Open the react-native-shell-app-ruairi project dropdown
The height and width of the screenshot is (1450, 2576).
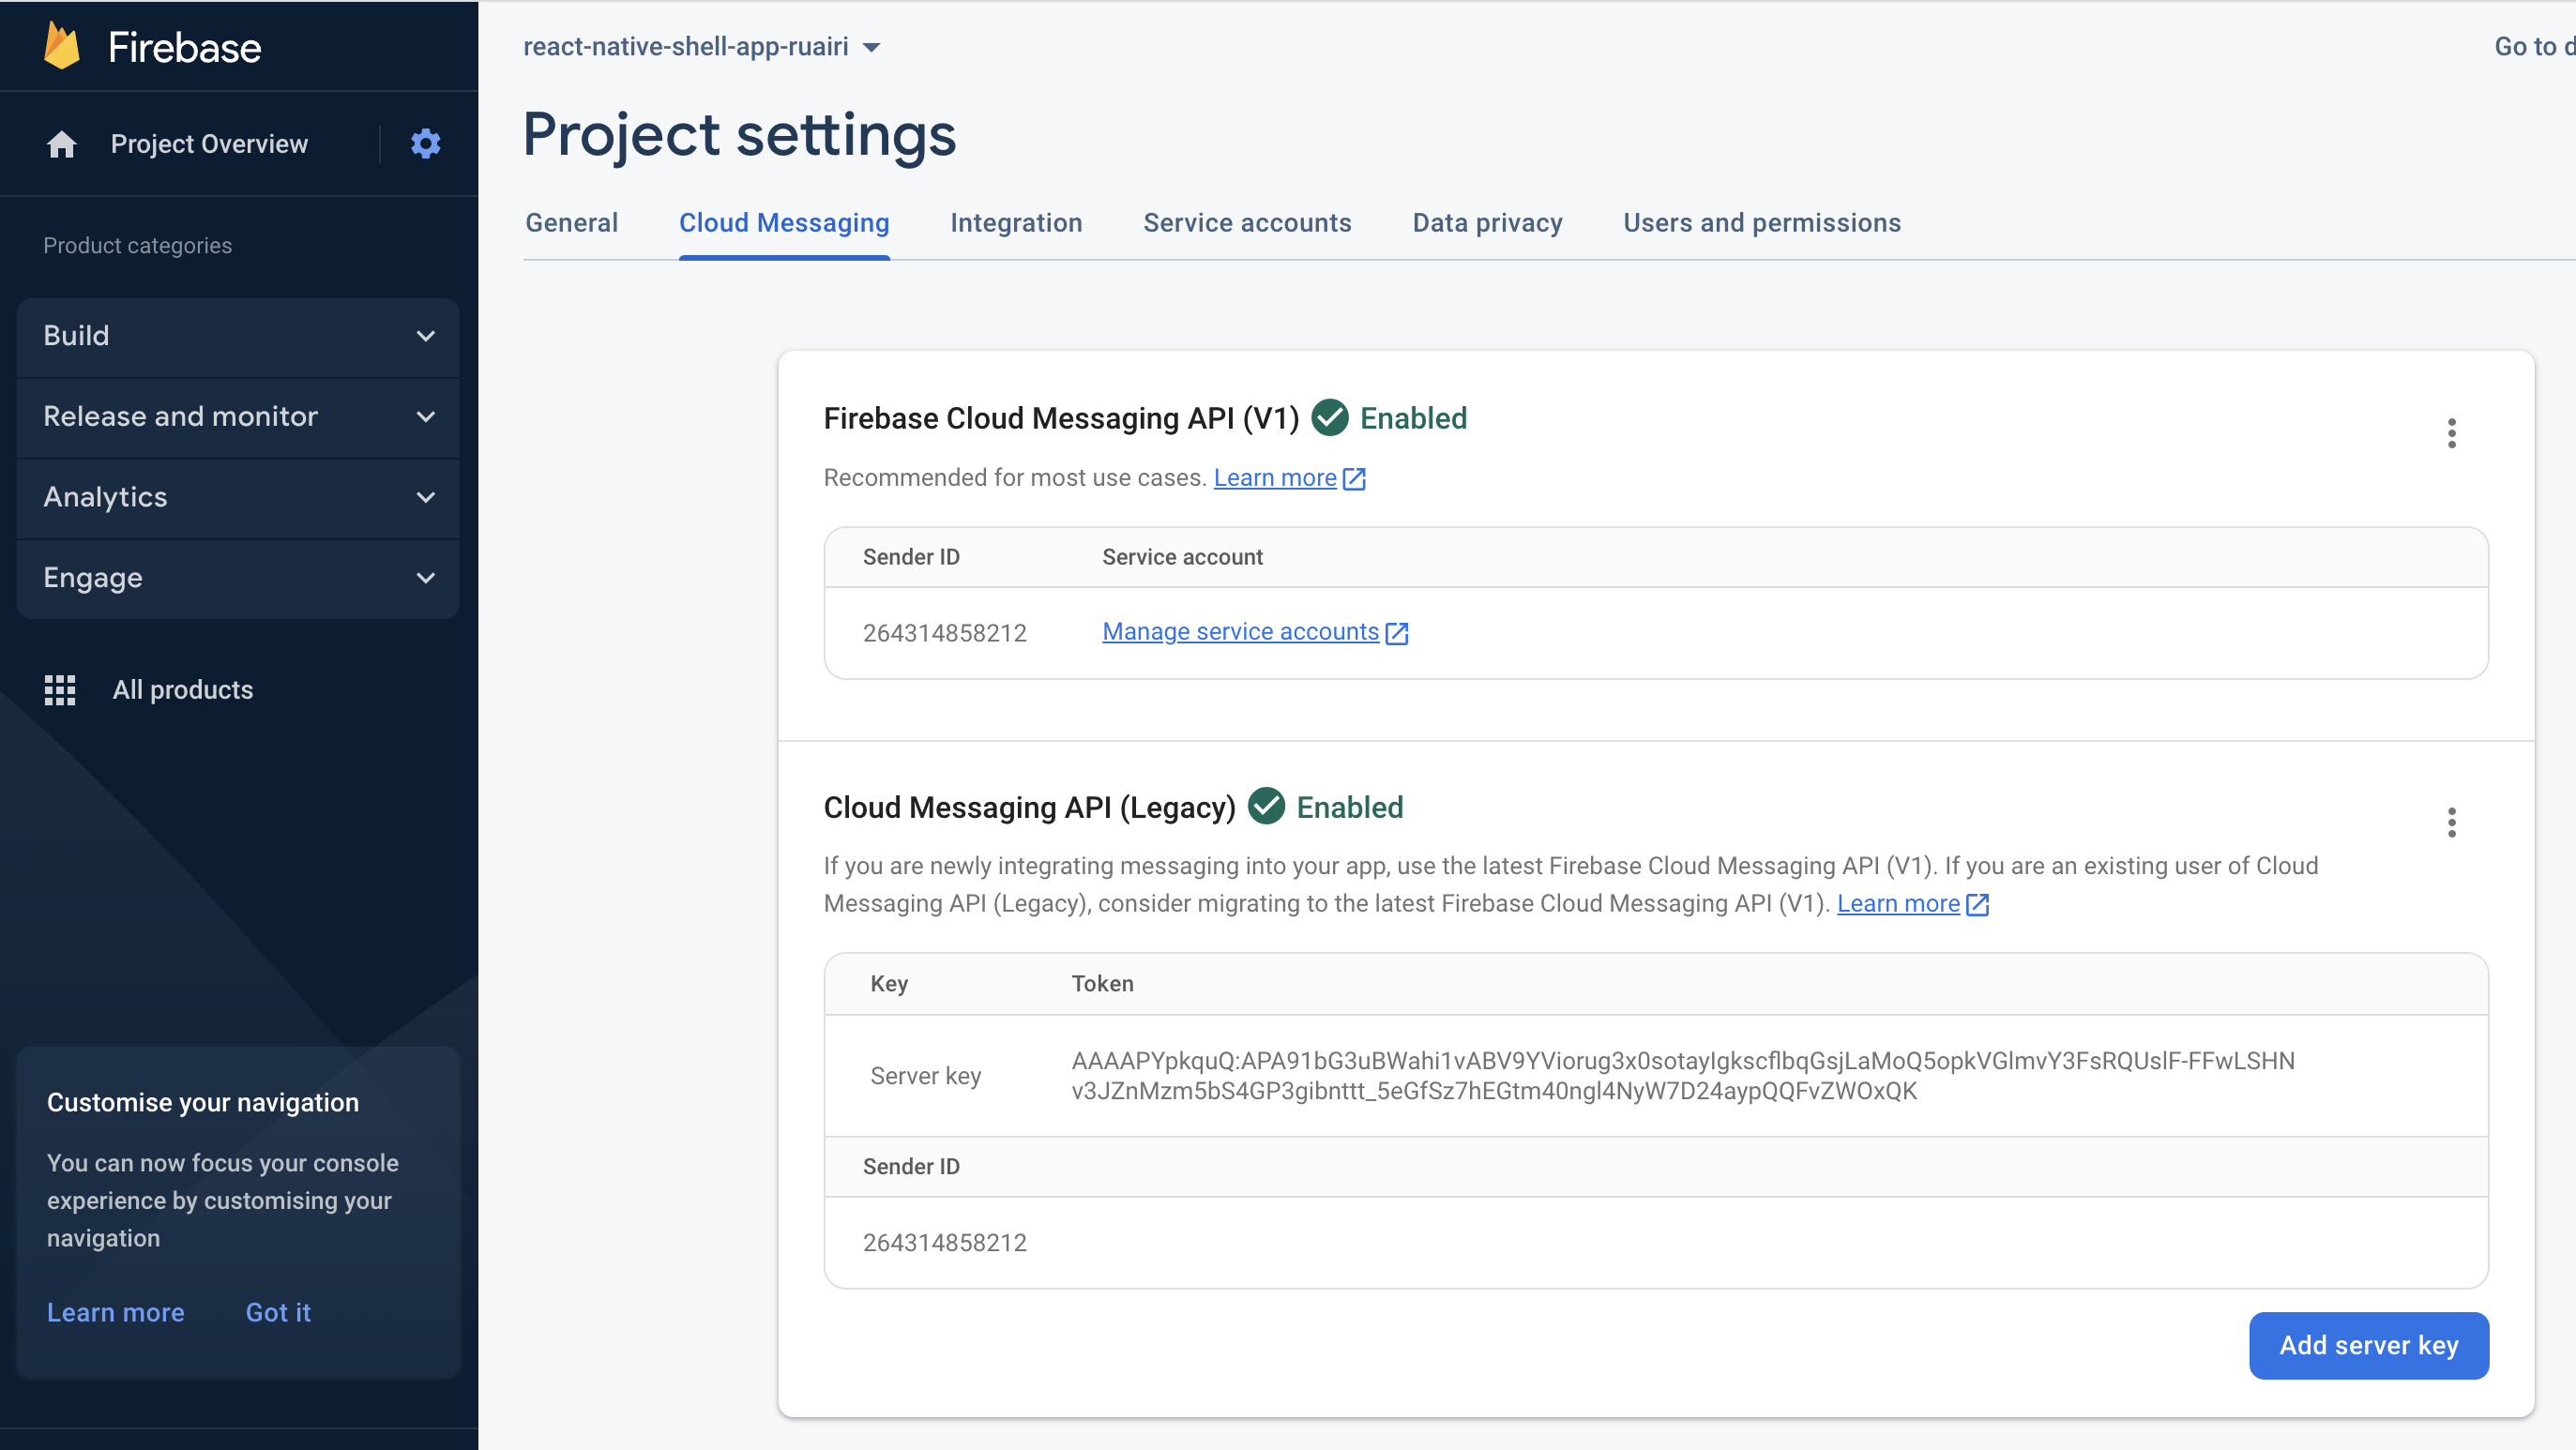[702, 47]
